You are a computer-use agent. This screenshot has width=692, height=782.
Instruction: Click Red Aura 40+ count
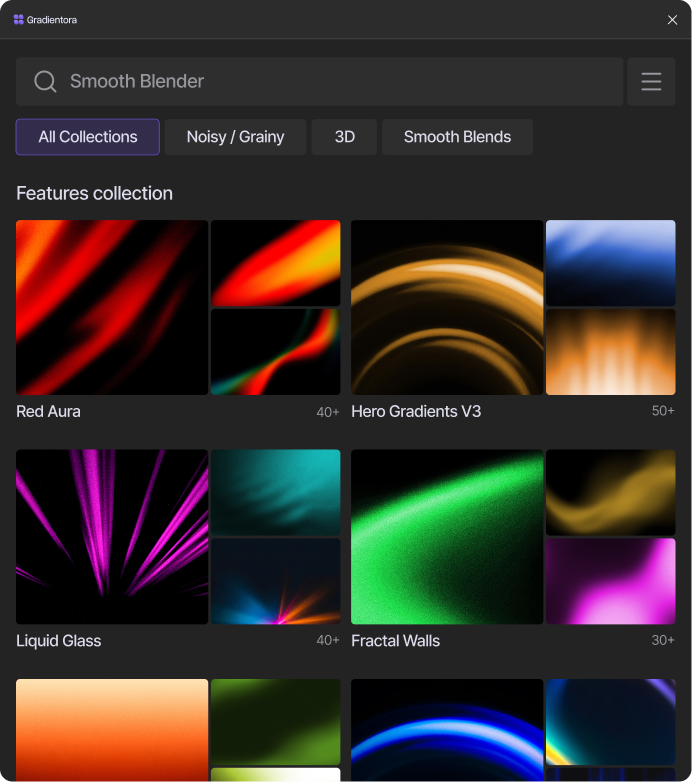point(328,412)
